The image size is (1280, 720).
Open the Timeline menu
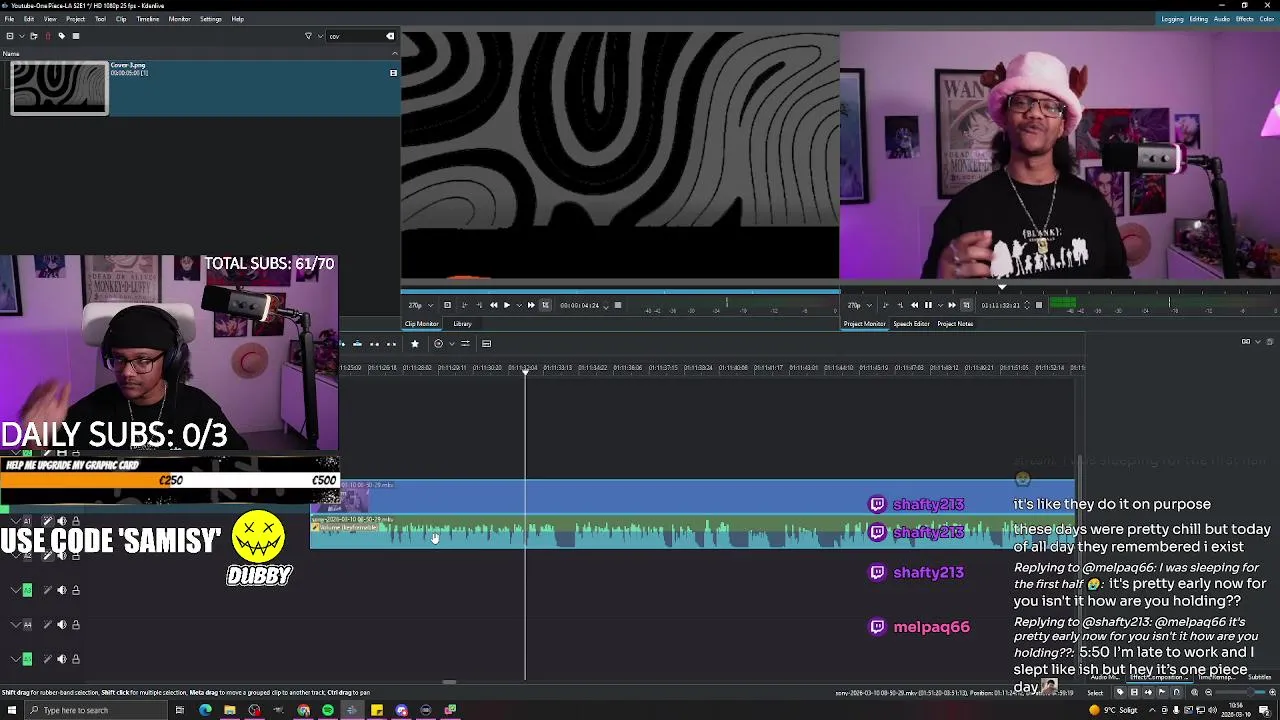pyautogui.click(x=147, y=19)
